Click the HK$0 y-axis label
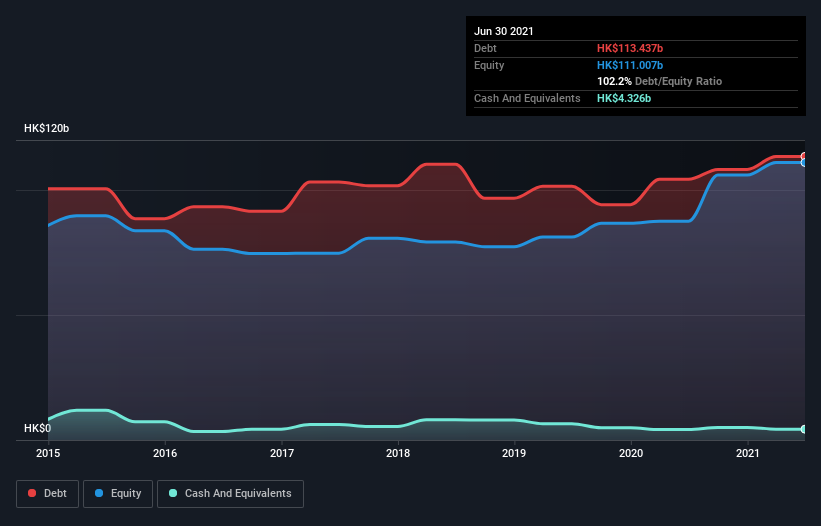 pos(38,428)
